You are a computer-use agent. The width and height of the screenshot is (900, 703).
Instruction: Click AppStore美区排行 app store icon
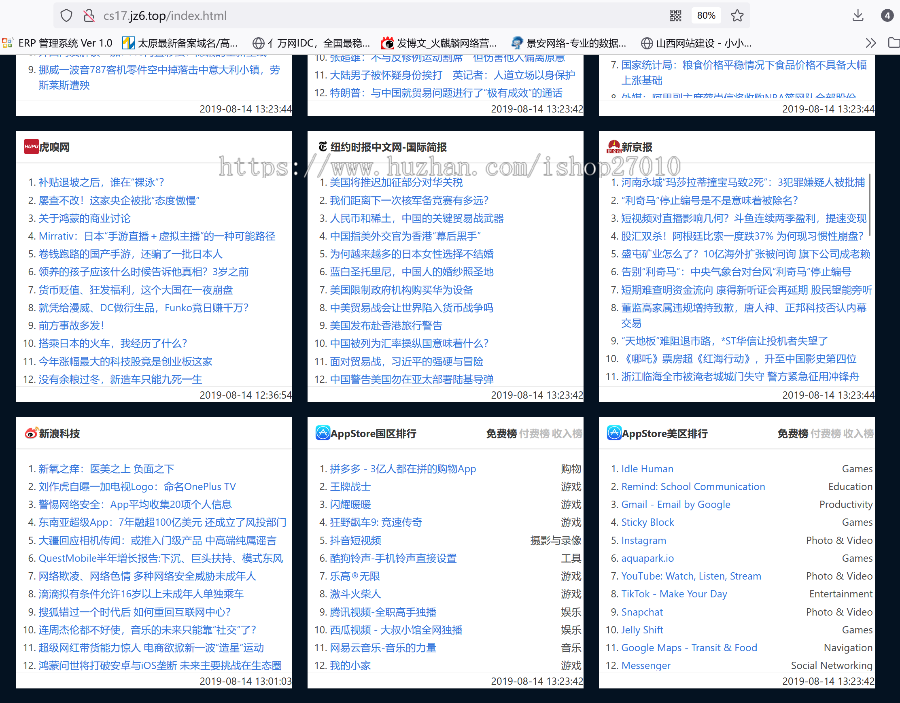tap(614, 433)
